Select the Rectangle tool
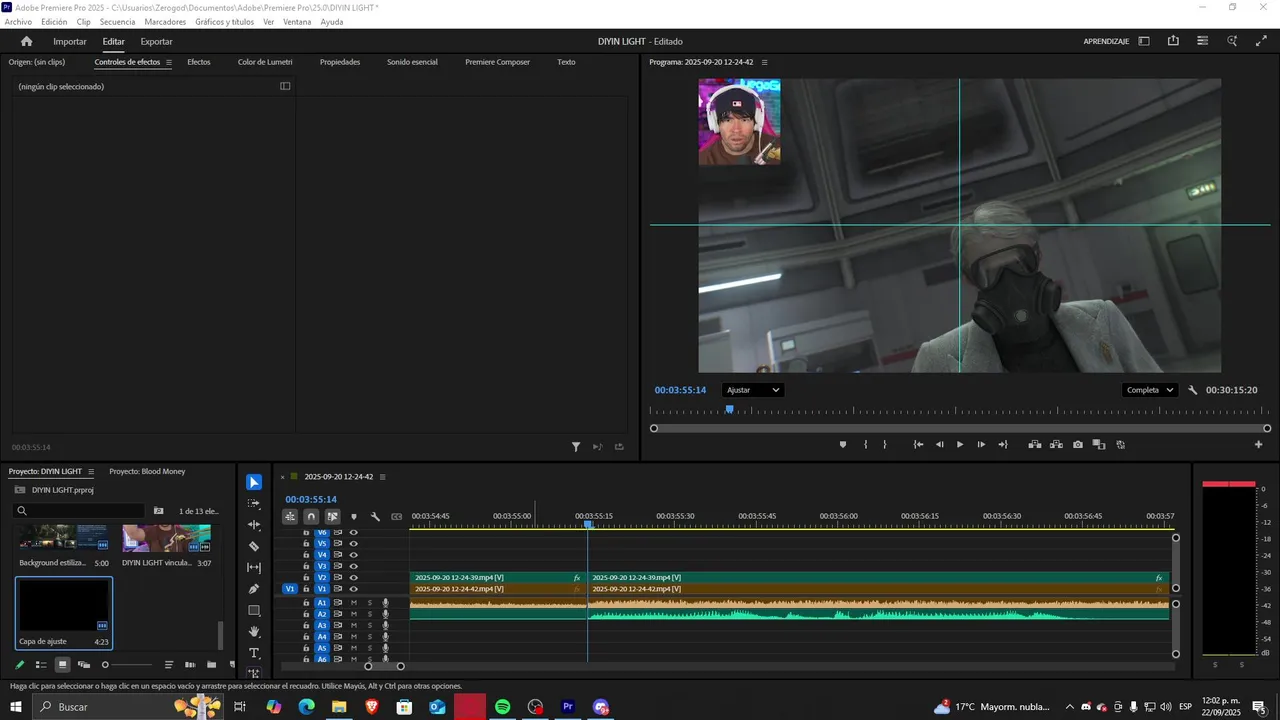The height and width of the screenshot is (720, 1280). (x=254, y=610)
